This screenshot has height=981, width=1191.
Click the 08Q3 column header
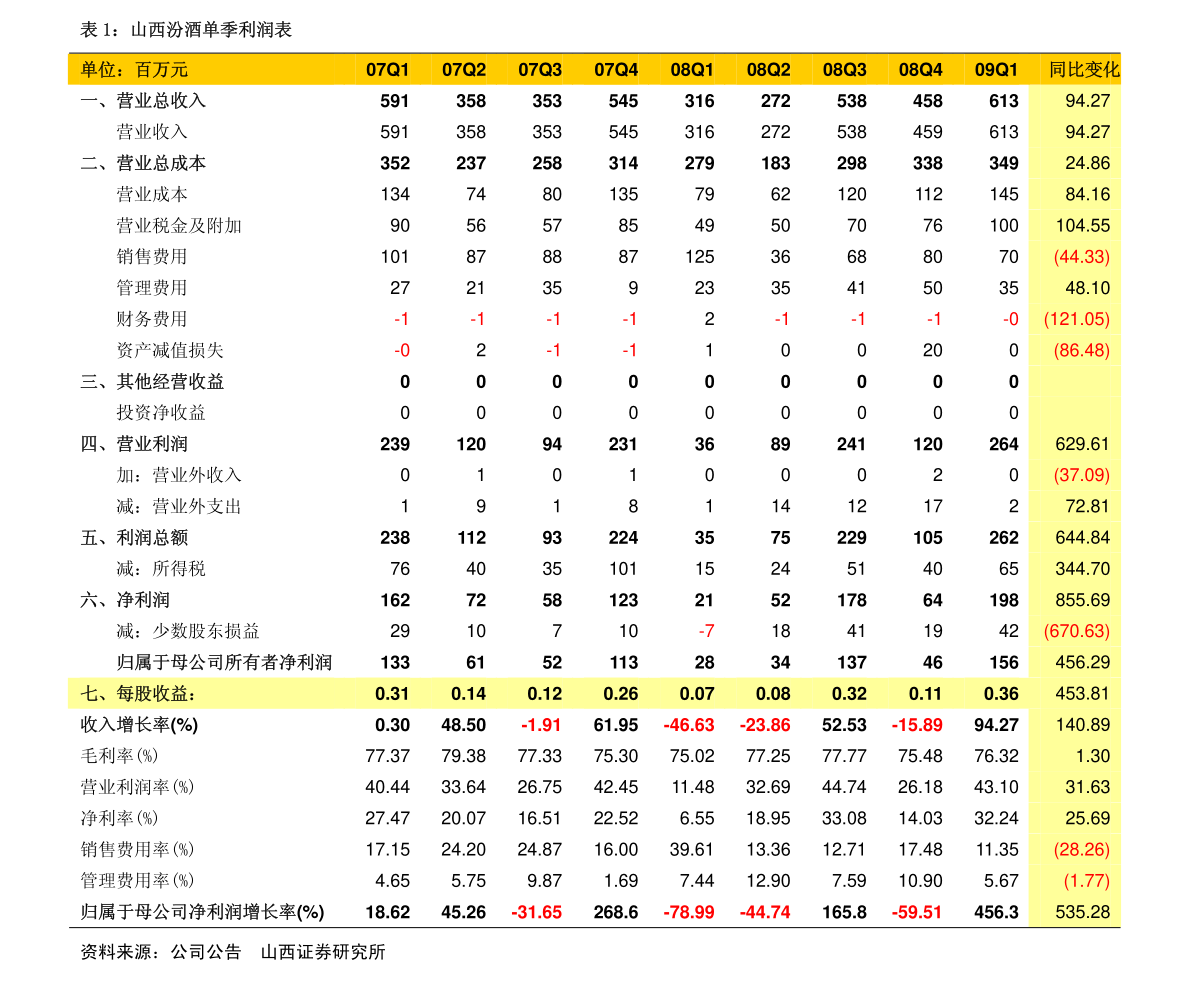point(845,70)
